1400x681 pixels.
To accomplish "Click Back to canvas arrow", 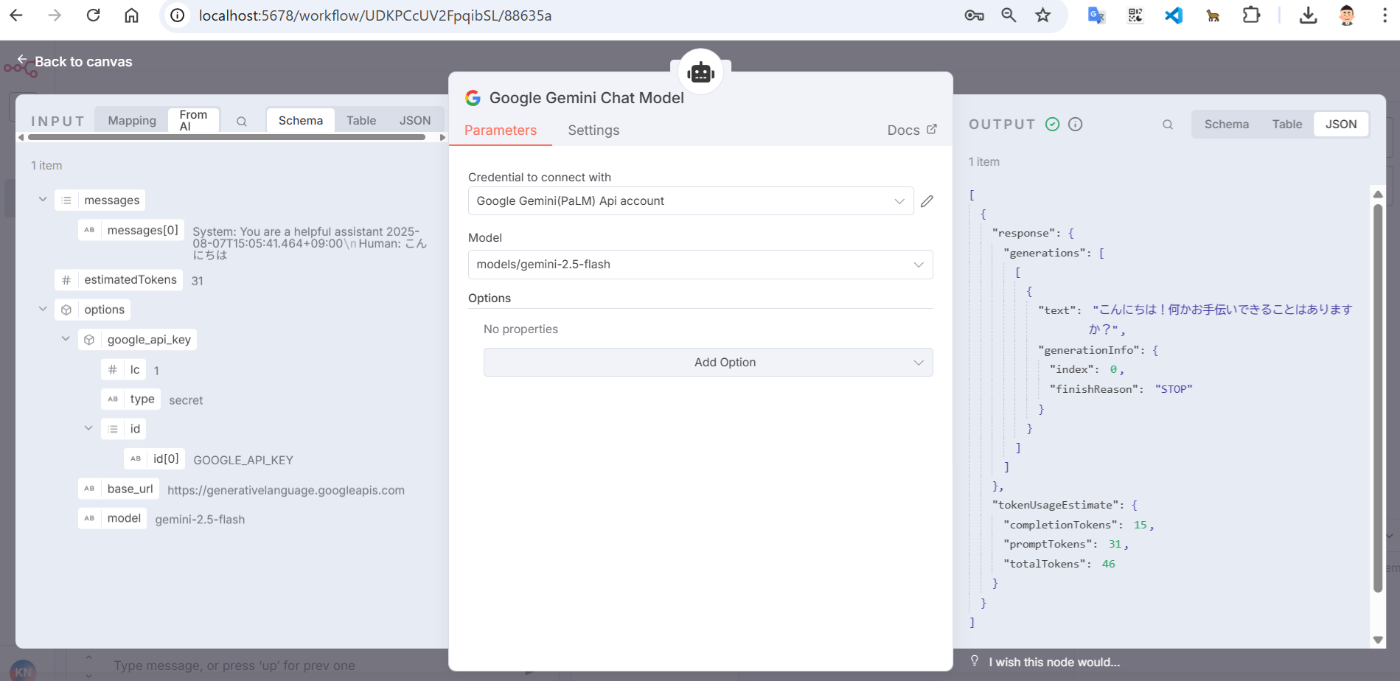I will (21, 60).
